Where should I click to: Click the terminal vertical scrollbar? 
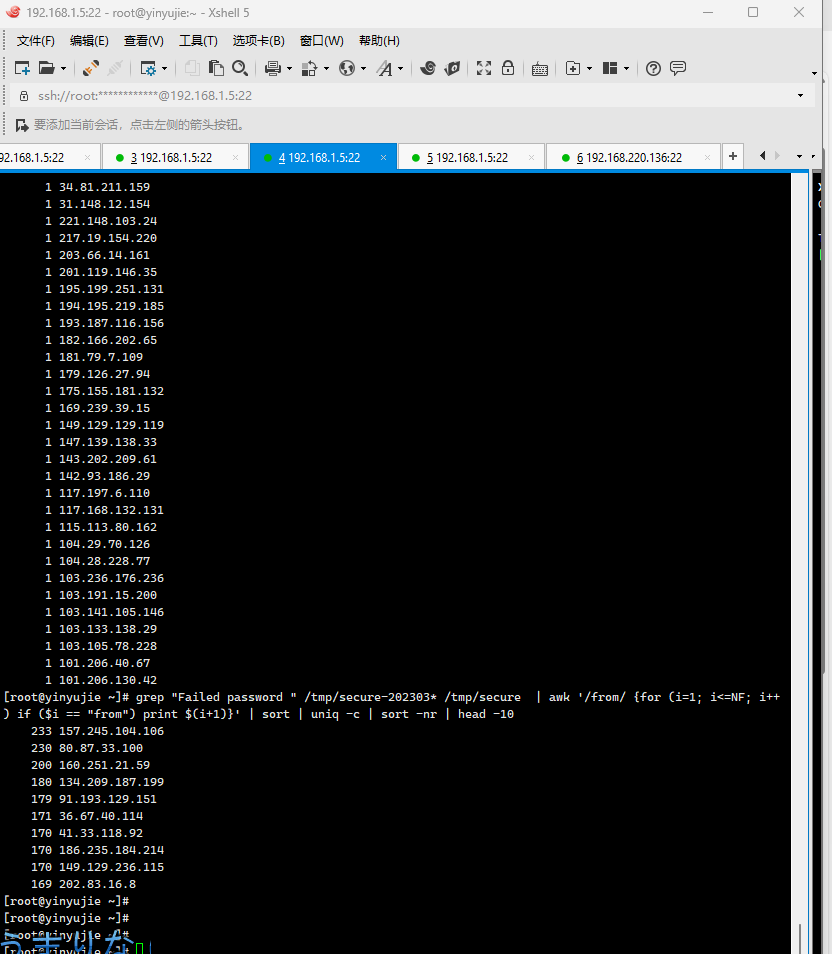click(x=799, y=563)
